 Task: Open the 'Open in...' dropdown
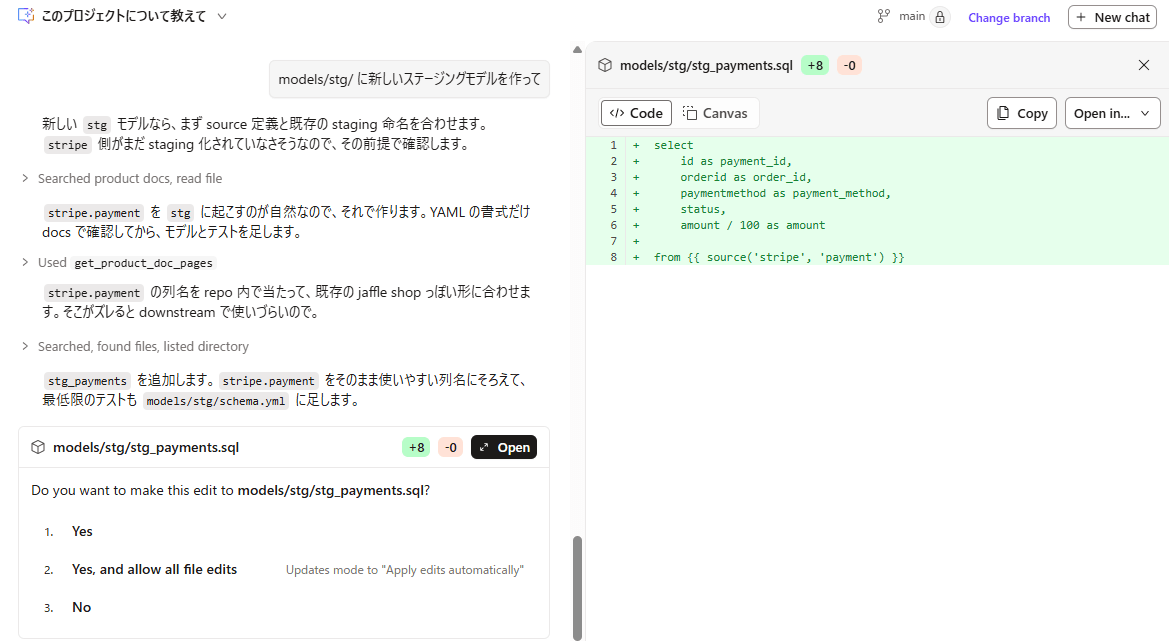(1112, 113)
